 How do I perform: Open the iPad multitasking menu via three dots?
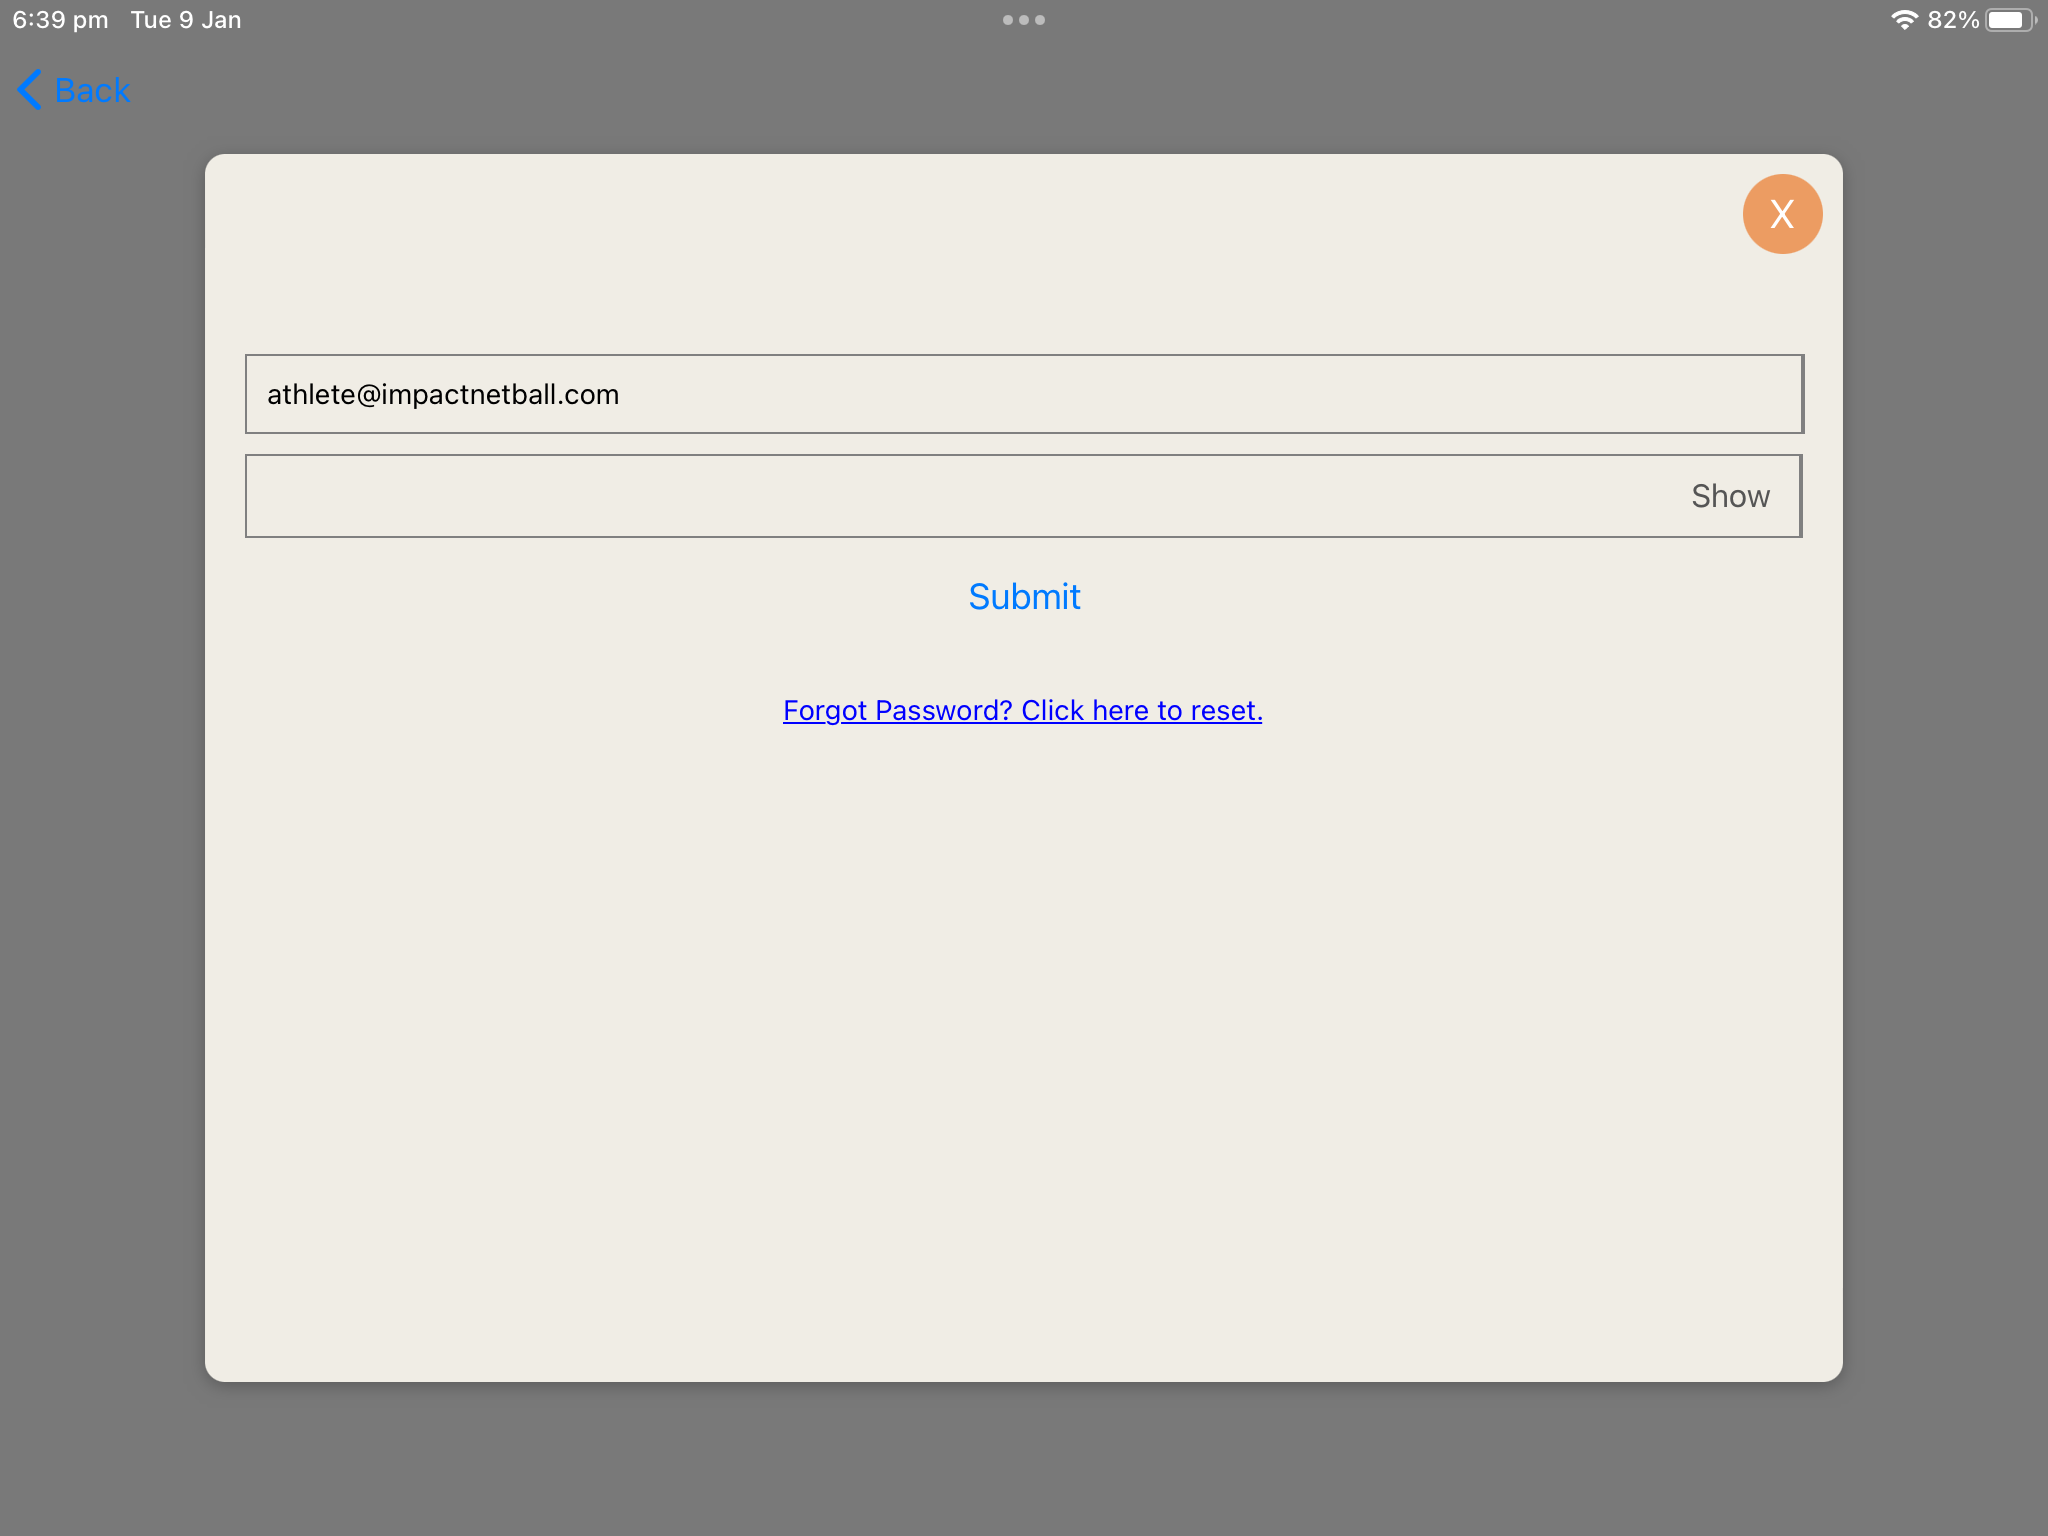pos(1024,19)
